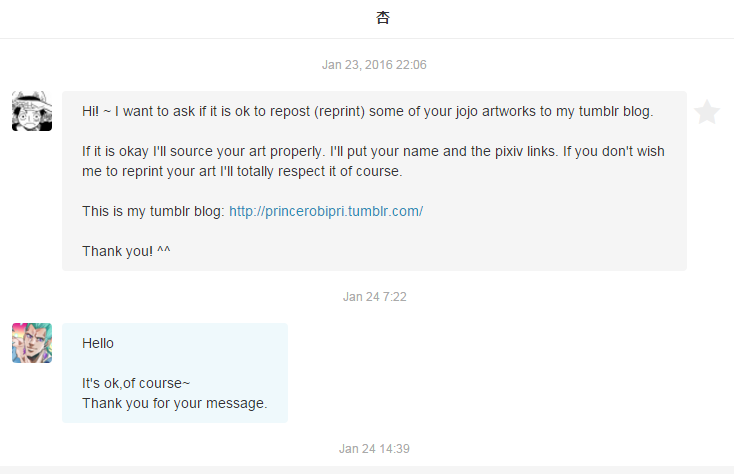
Task: Click the Jan 24 14:39 timestamp
Action: (374, 449)
